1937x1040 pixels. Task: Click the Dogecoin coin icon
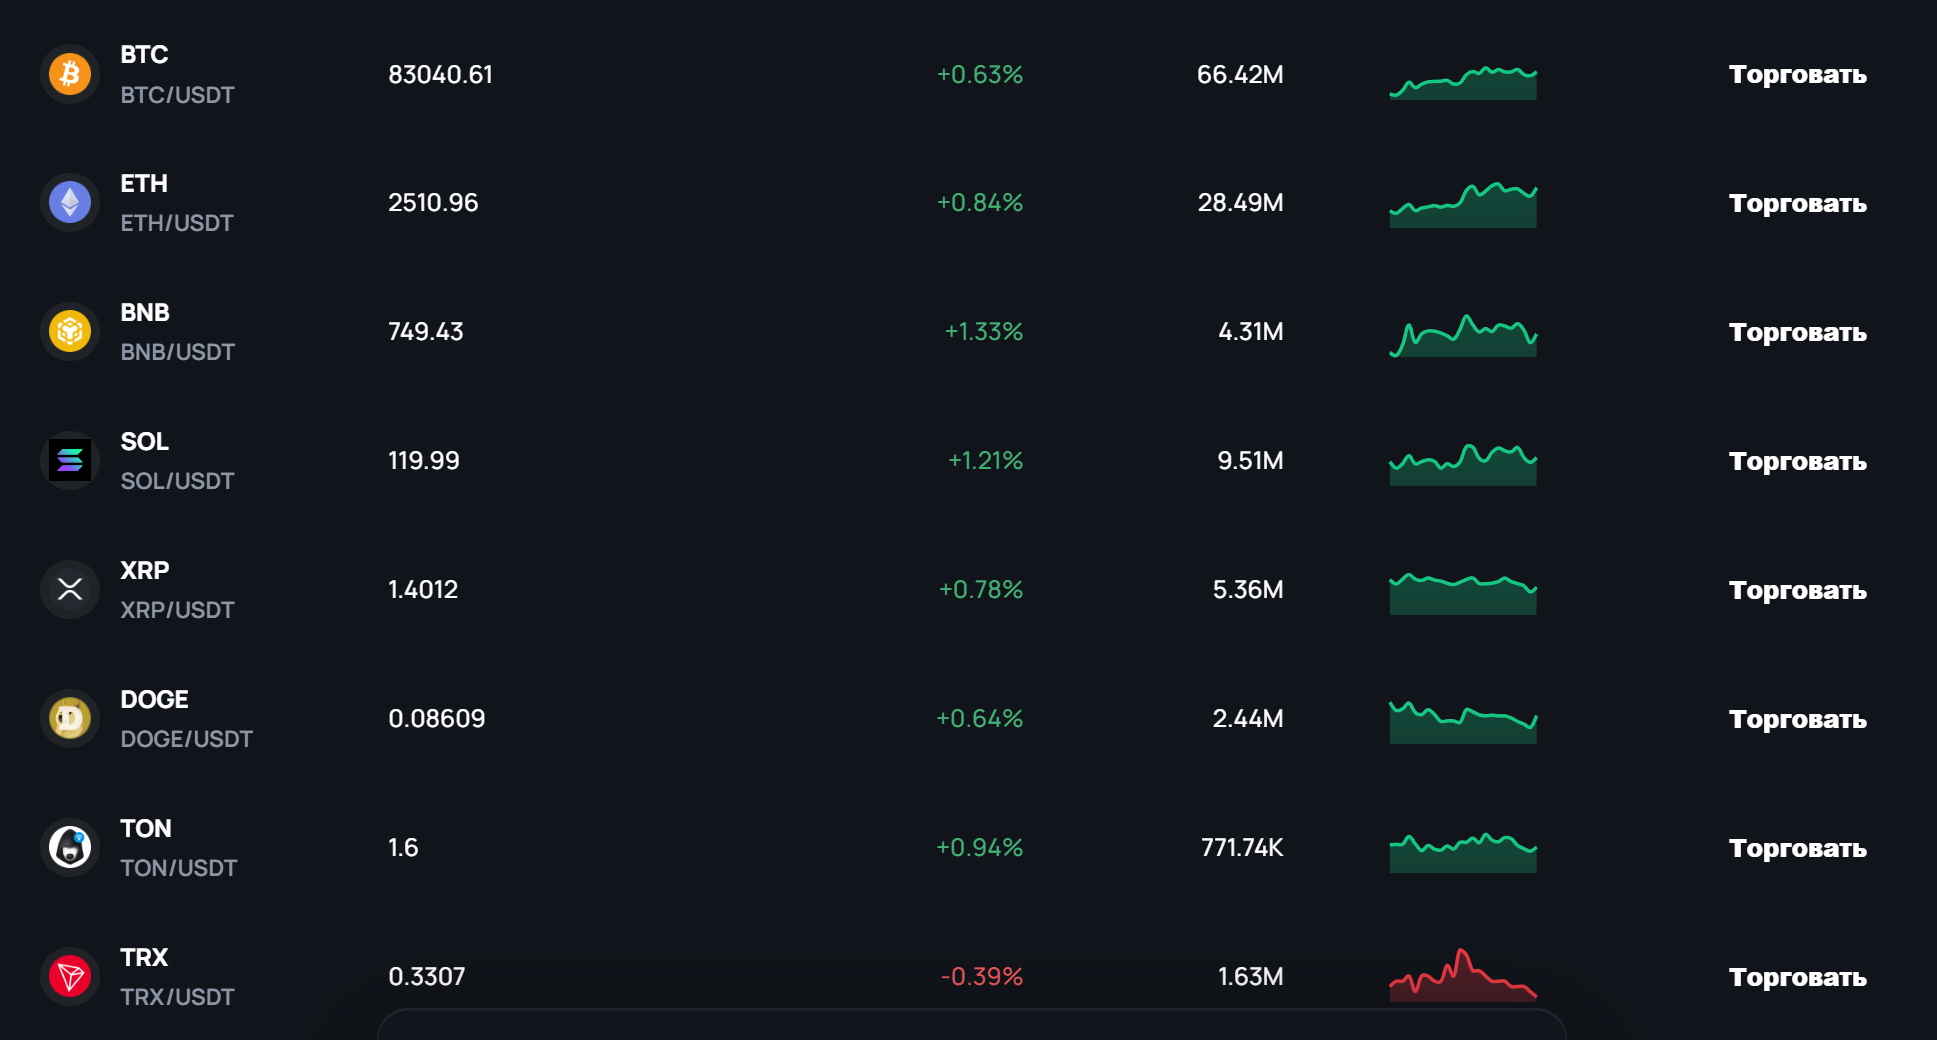pos(70,718)
